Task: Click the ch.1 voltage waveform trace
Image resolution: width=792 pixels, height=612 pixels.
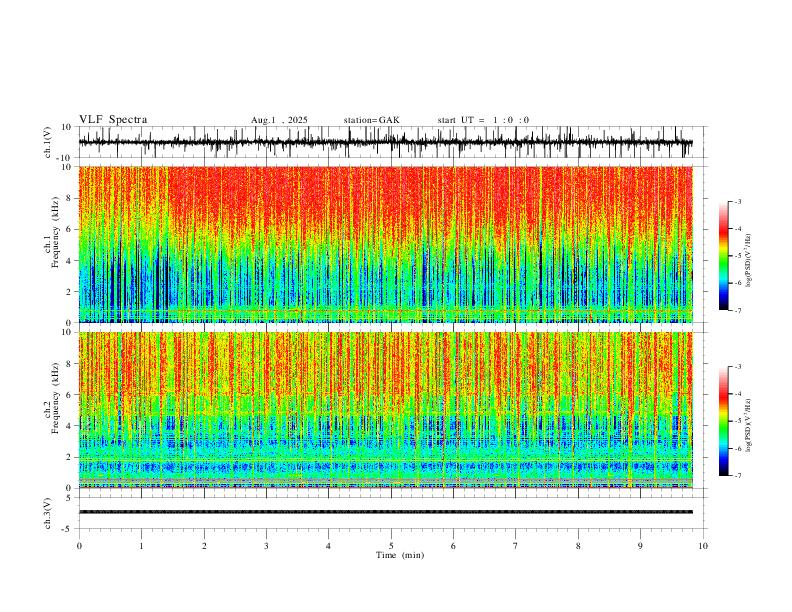Action: tap(385, 142)
